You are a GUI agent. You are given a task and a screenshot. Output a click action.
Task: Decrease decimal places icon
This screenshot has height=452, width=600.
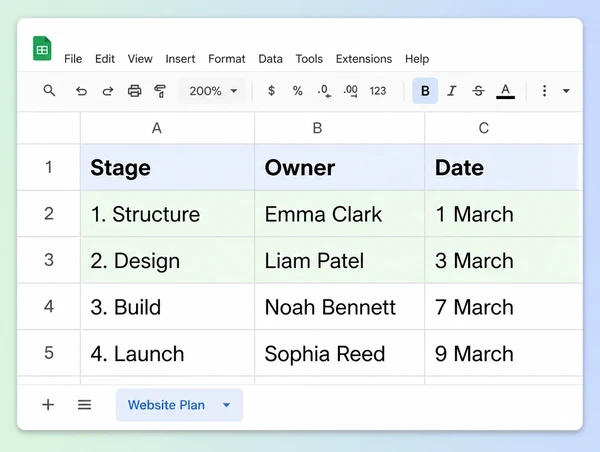pos(324,91)
